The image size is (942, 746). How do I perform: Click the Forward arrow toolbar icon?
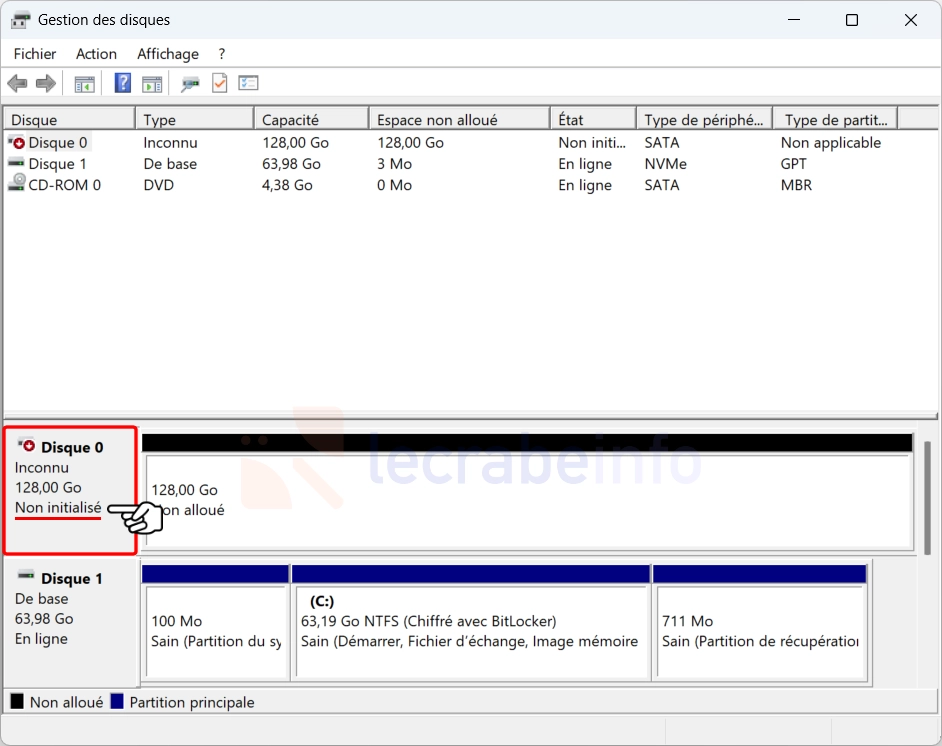point(45,84)
